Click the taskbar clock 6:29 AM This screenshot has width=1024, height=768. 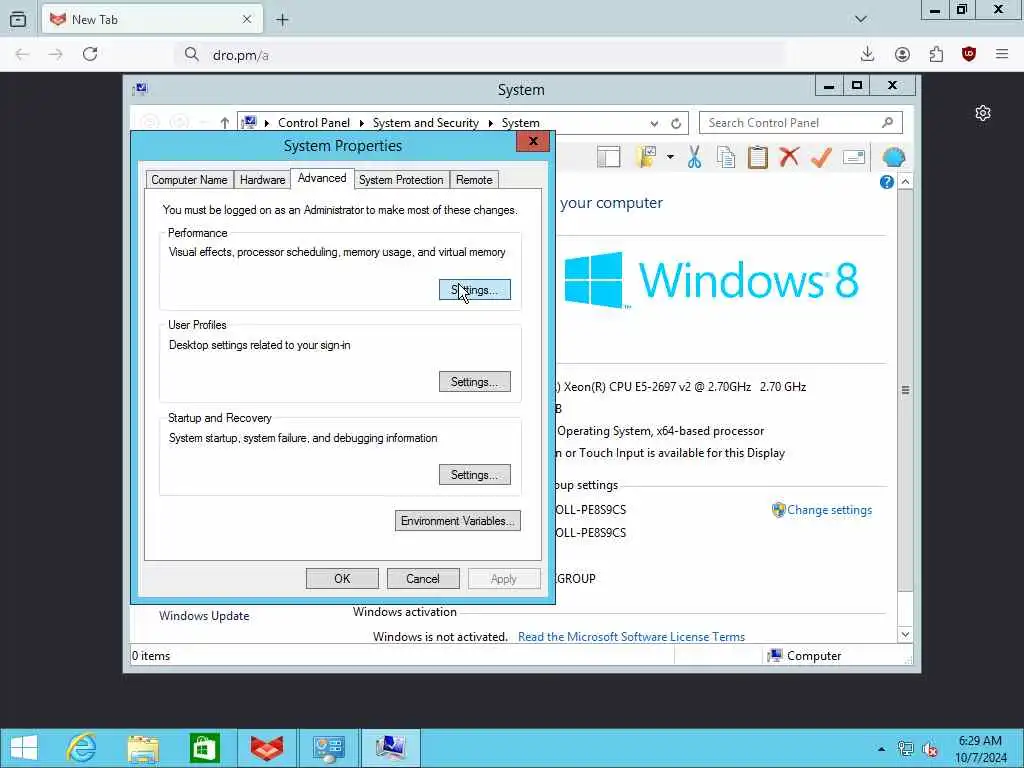pyautogui.click(x=980, y=741)
